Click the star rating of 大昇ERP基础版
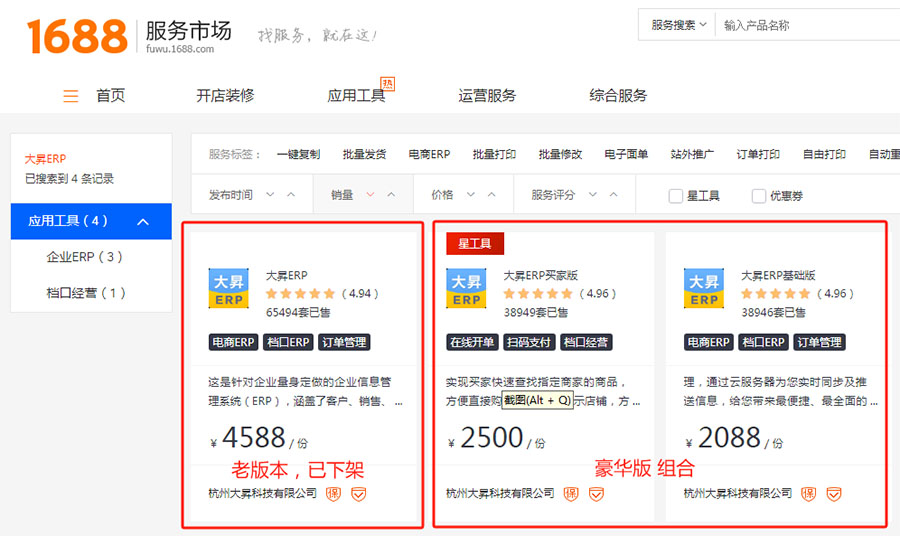This screenshot has height=536, width=900. click(x=775, y=294)
